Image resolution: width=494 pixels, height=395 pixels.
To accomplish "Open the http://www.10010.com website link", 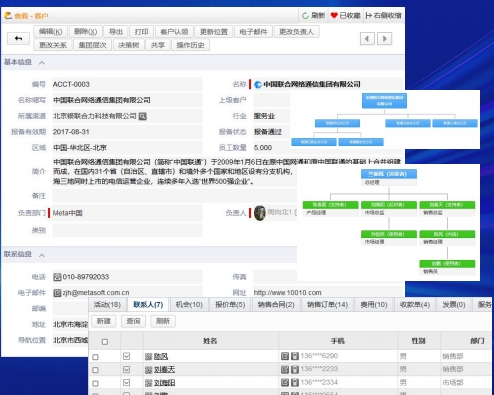I will (287, 293).
